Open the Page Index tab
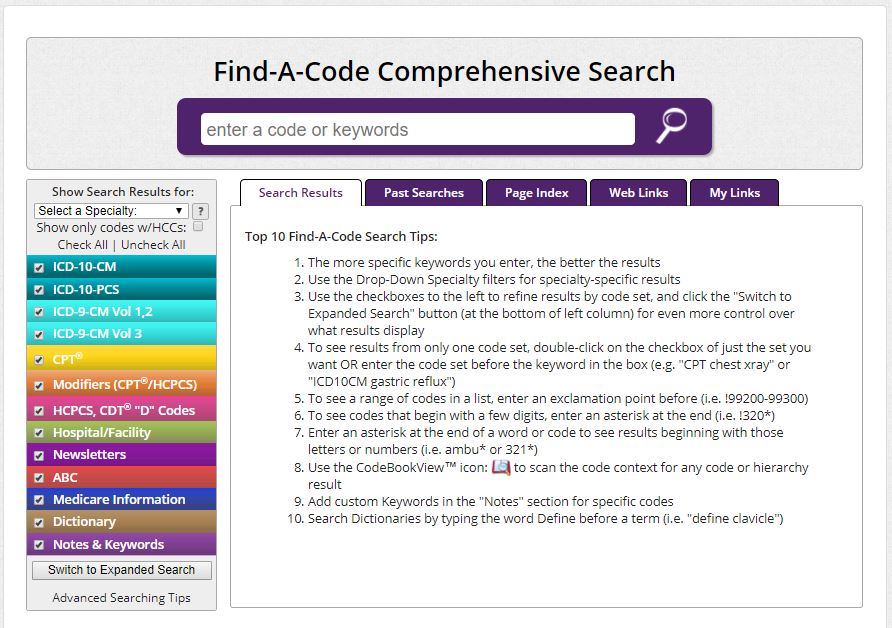892x628 pixels. 536,193
